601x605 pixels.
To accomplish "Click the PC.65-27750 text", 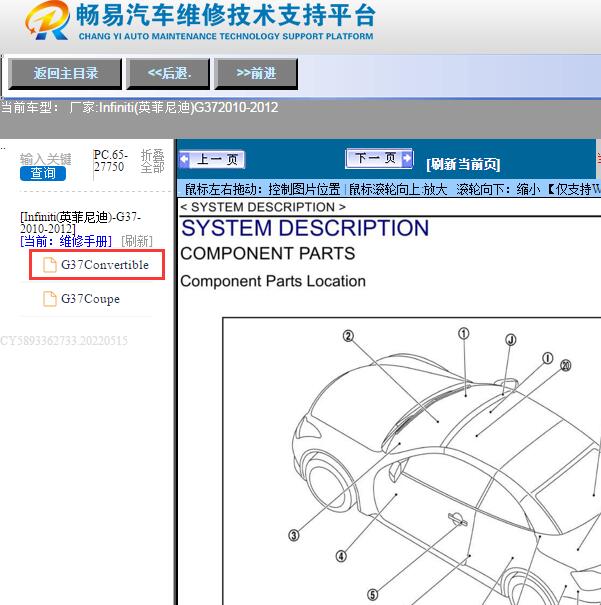I will (x=110, y=161).
